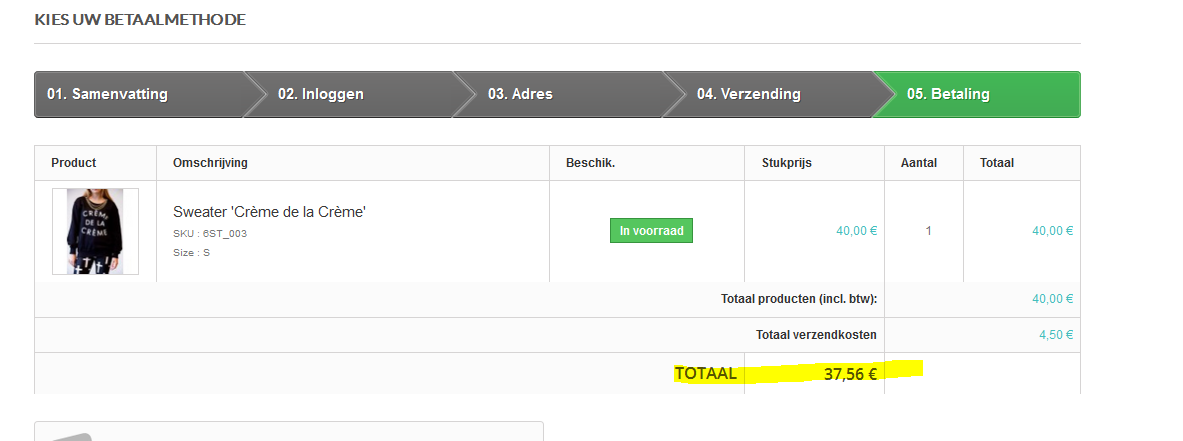Click the Totaal producten (incl. btw) amount
1183x441 pixels.
point(1052,299)
